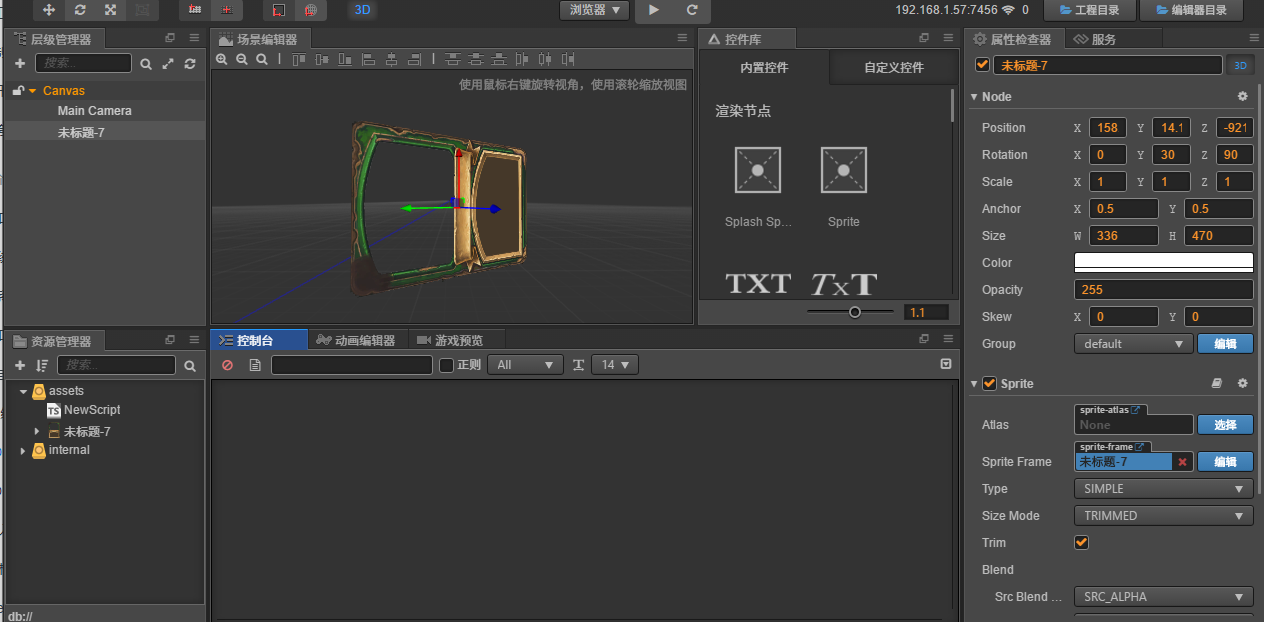The width and height of the screenshot is (1264, 622).
Task: Open the console log file icon
Action: [x=255, y=365]
